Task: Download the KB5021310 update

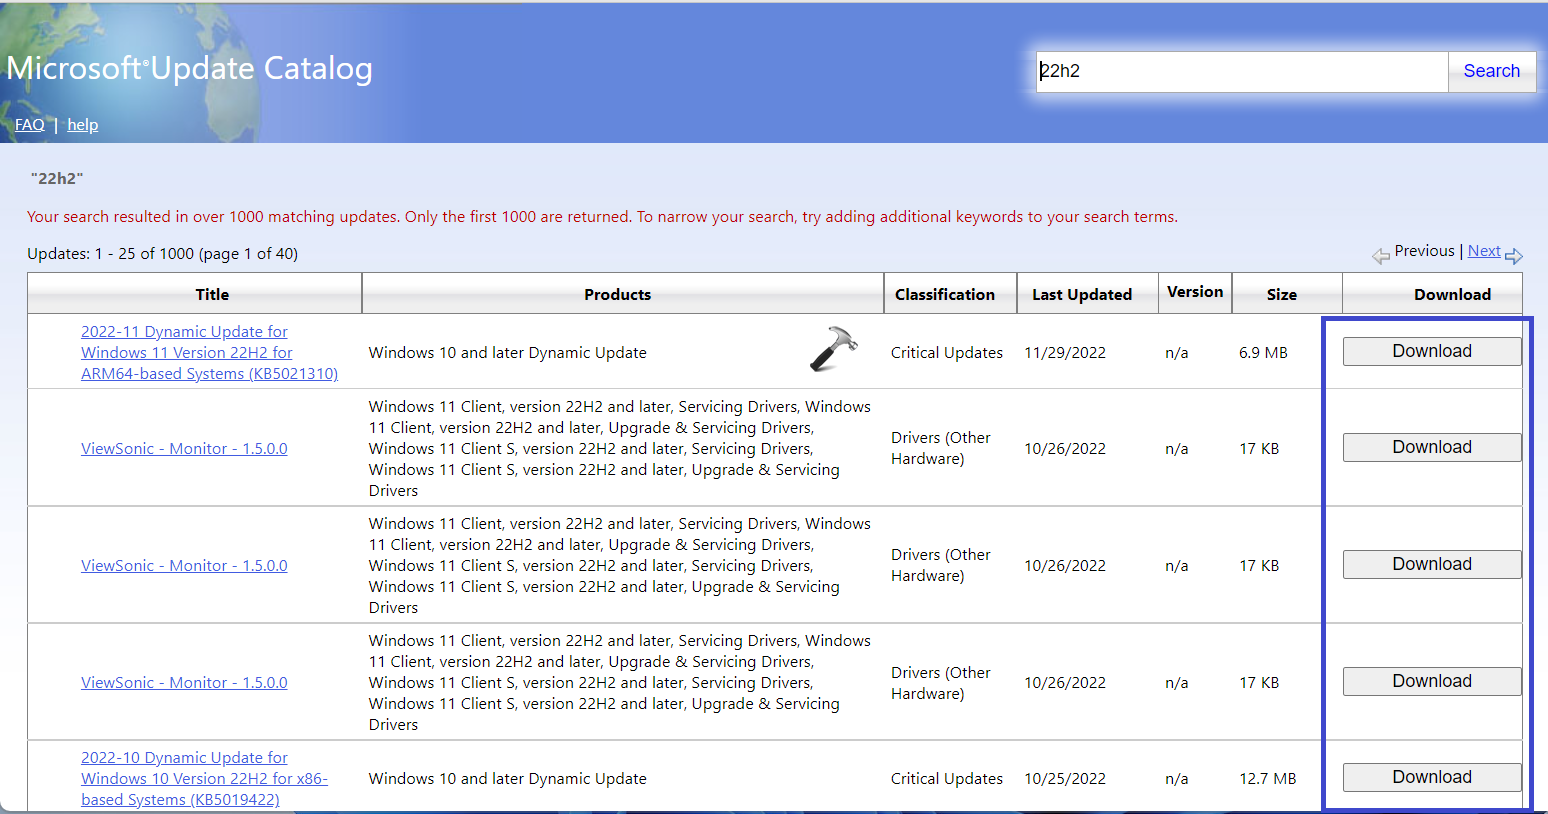Action: pos(1431,351)
